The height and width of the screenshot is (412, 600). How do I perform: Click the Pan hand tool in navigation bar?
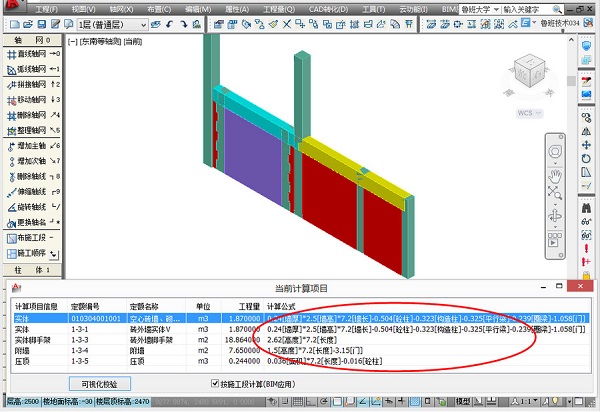coord(553,177)
